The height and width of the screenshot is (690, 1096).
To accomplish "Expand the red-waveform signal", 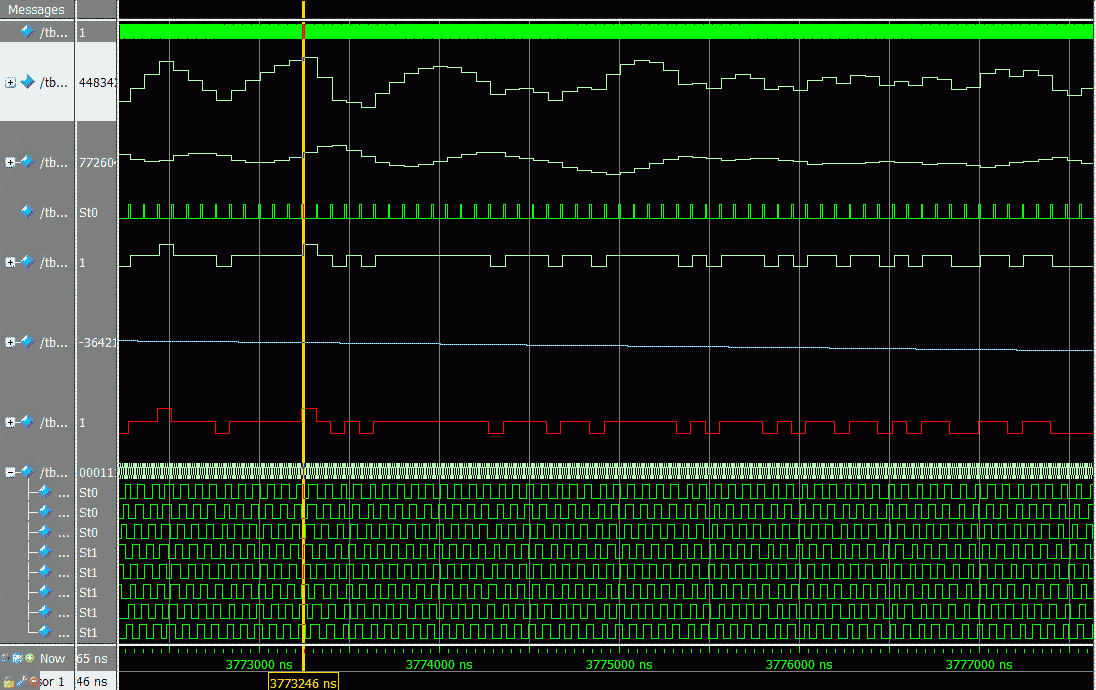I will 10,422.
